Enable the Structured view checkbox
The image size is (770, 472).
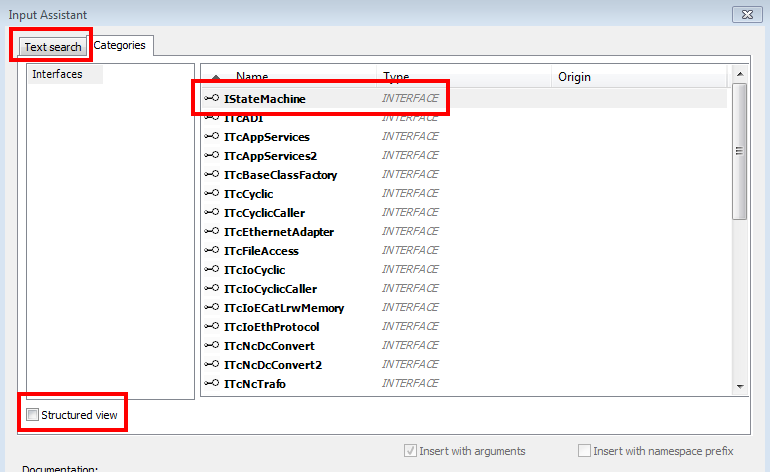click(32, 415)
